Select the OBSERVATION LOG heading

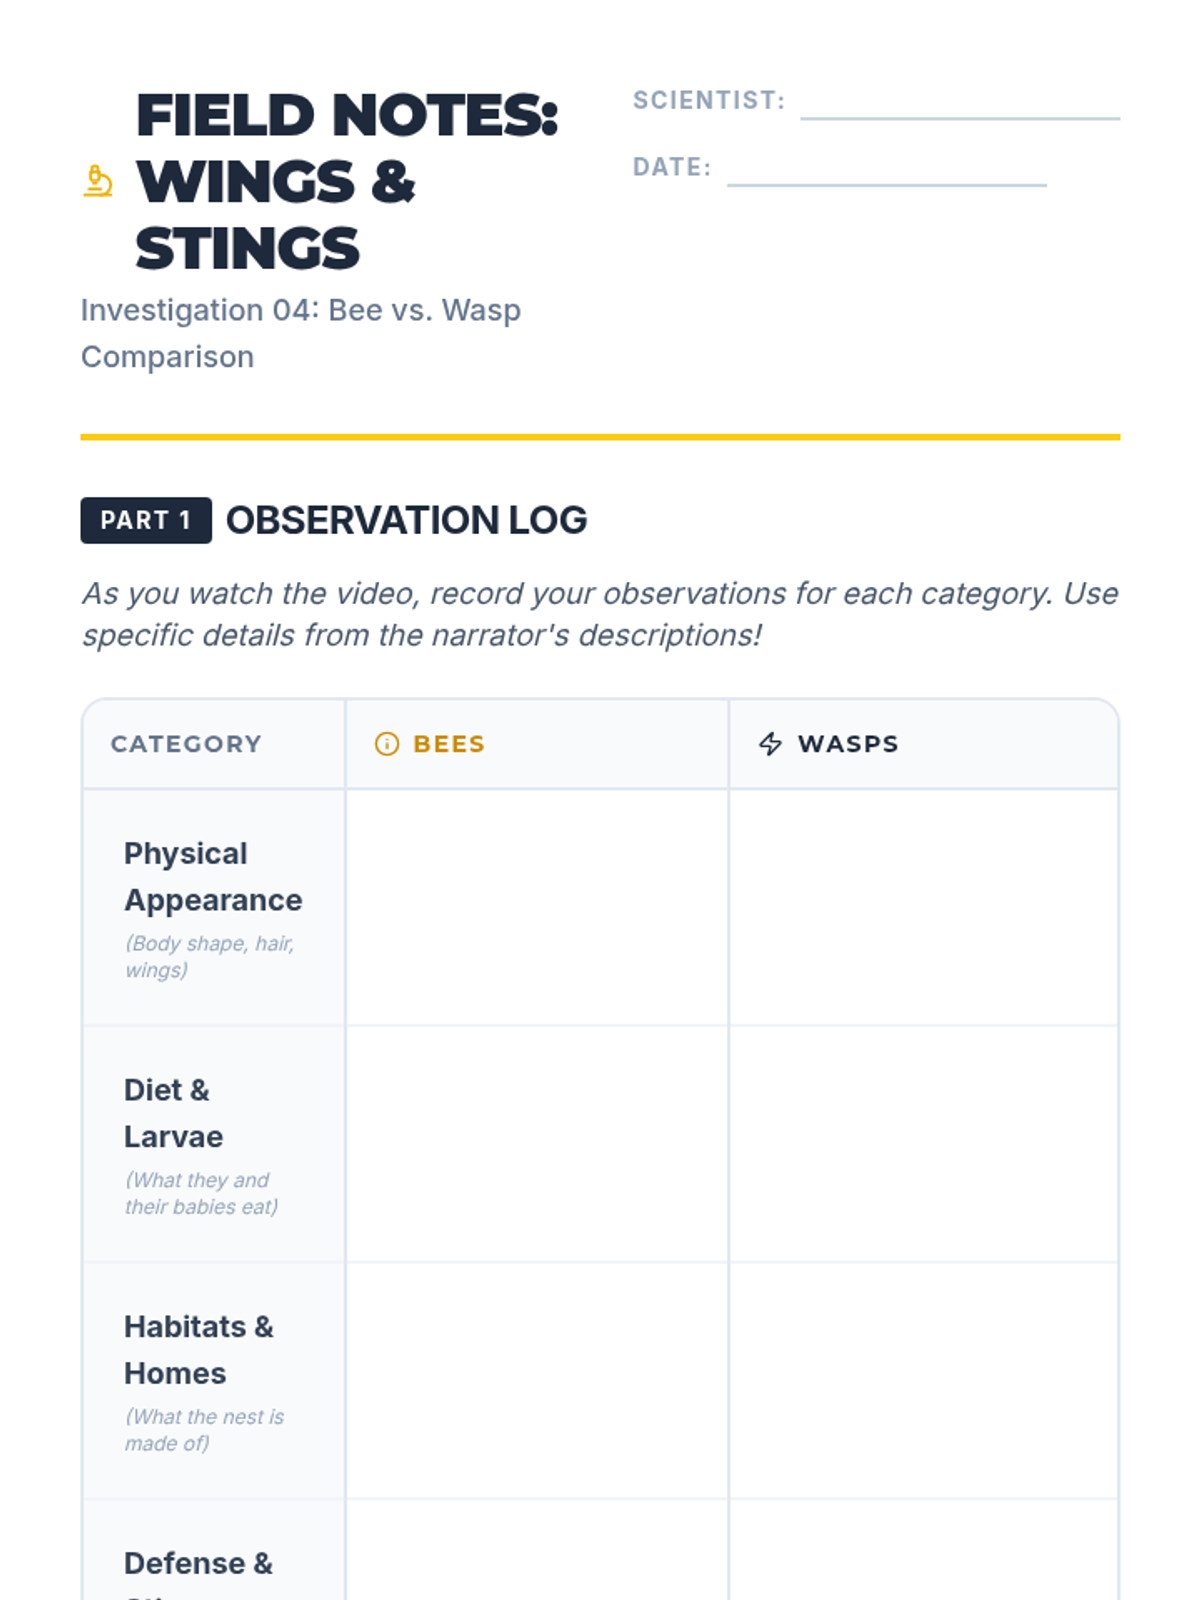click(406, 520)
